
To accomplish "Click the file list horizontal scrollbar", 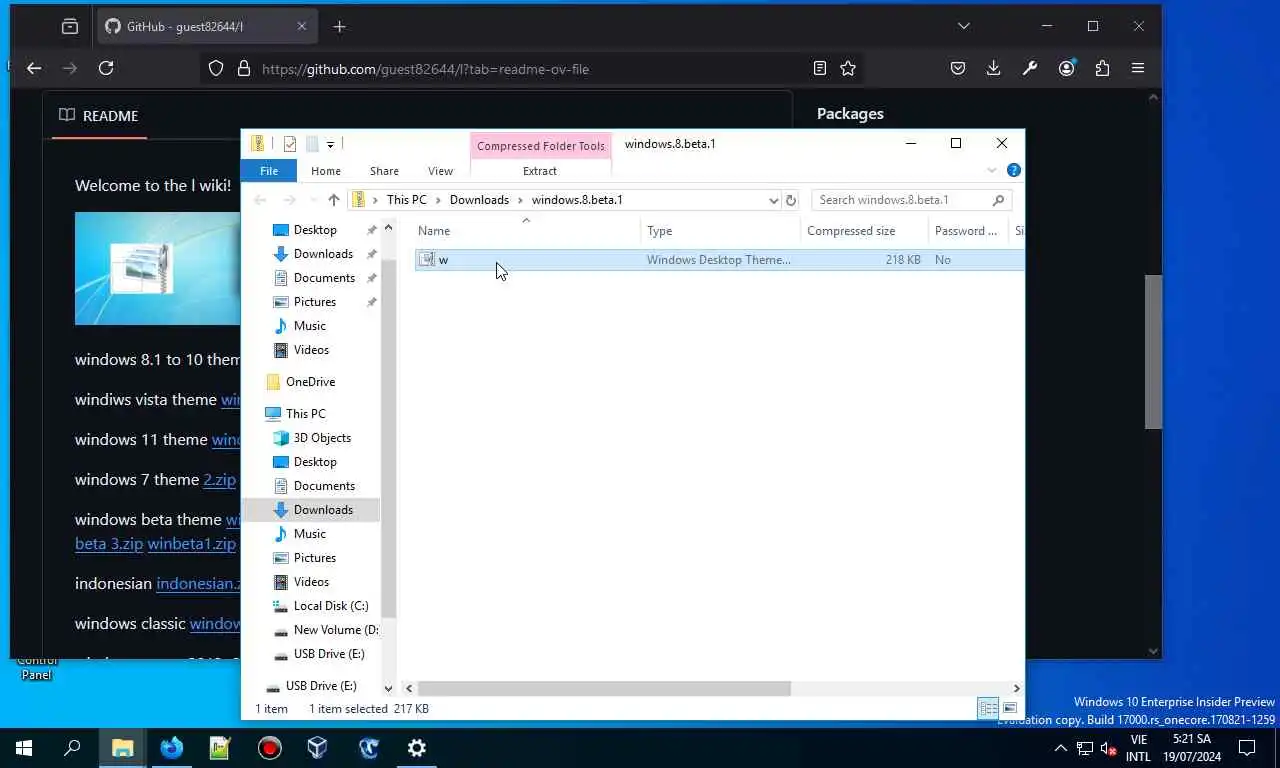I will pyautogui.click(x=604, y=688).
